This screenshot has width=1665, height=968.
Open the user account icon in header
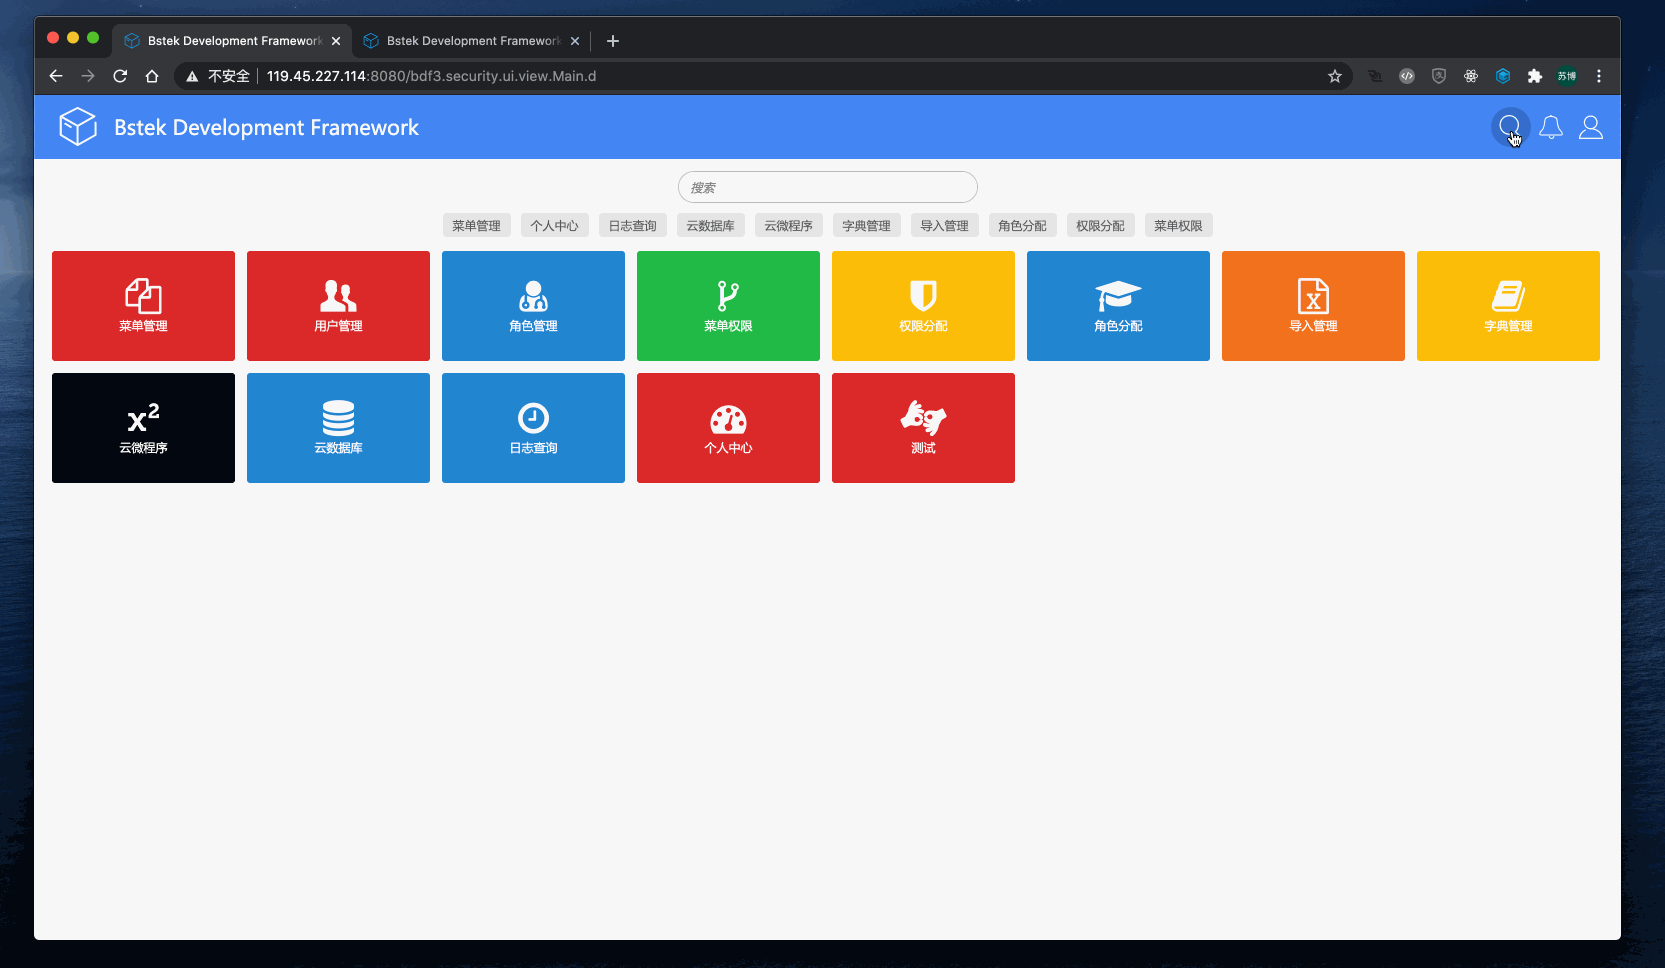point(1591,127)
